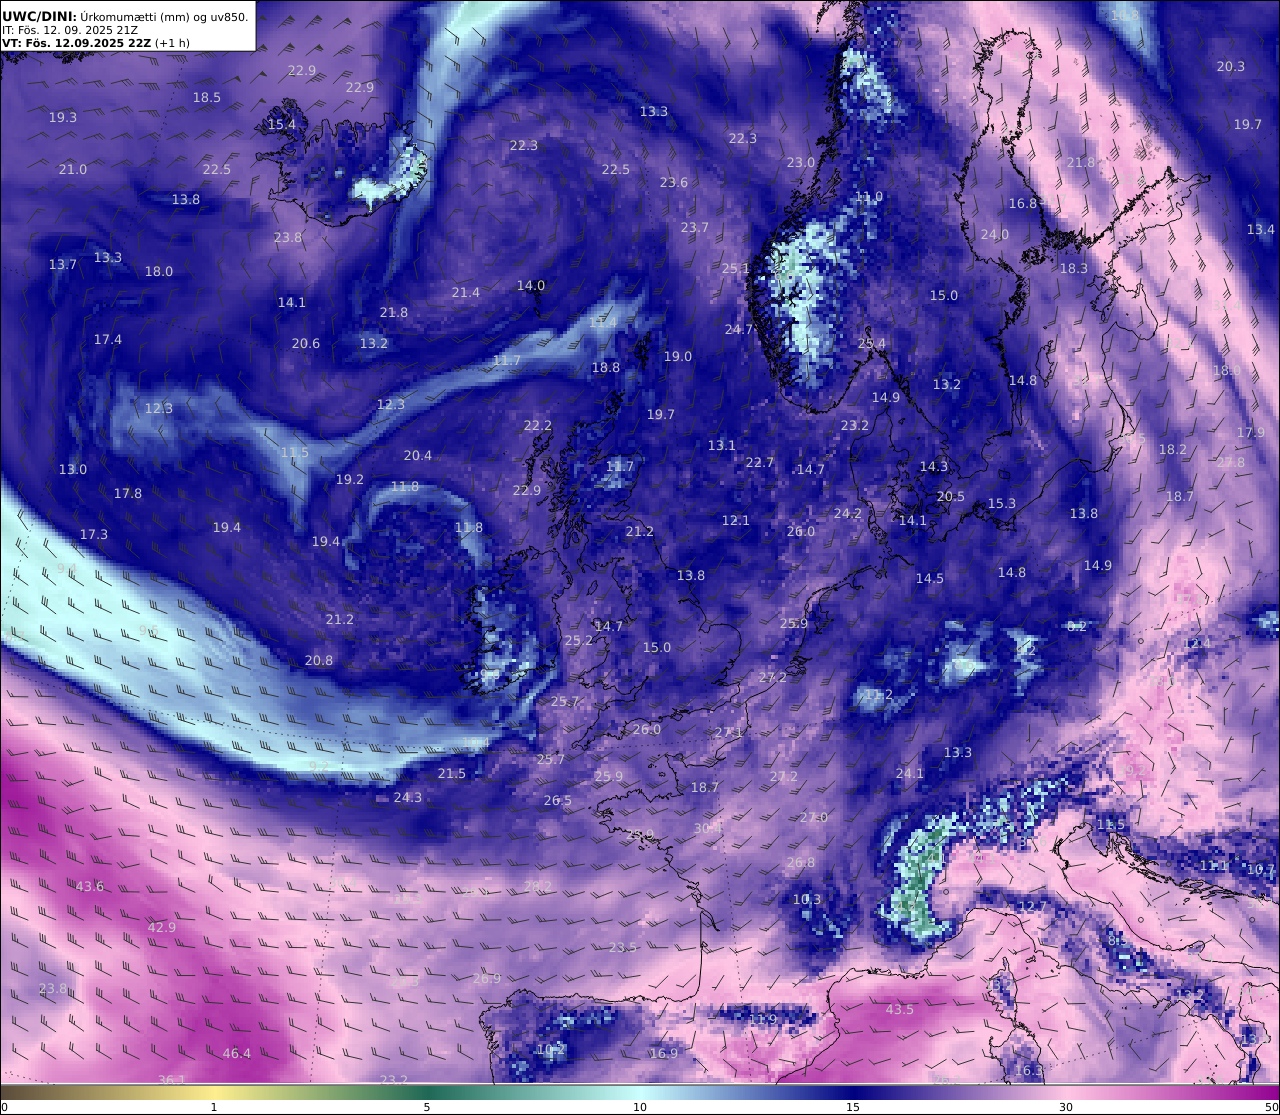Screen dimensions: 1280x1115
Task: Click the '15.3' map value
Action: [x=1002, y=504]
